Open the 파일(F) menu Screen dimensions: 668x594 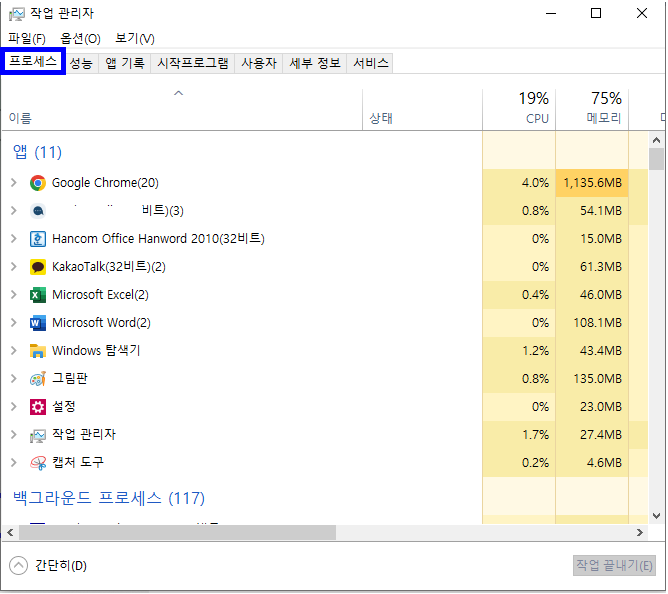coord(27,39)
